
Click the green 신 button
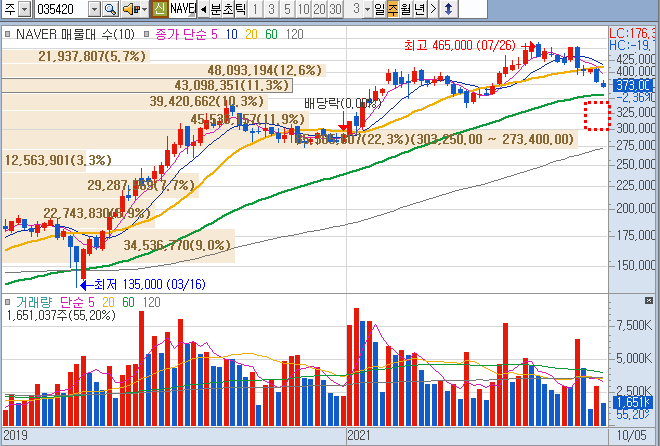click(159, 9)
